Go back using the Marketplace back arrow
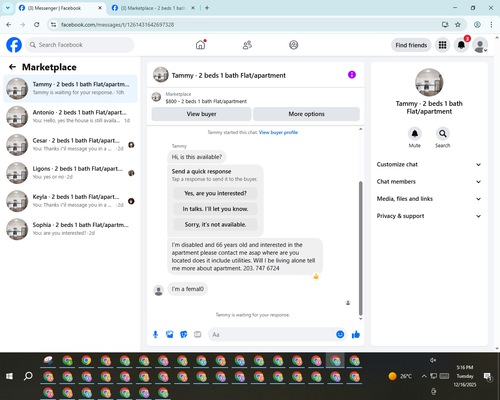 [x=12, y=67]
